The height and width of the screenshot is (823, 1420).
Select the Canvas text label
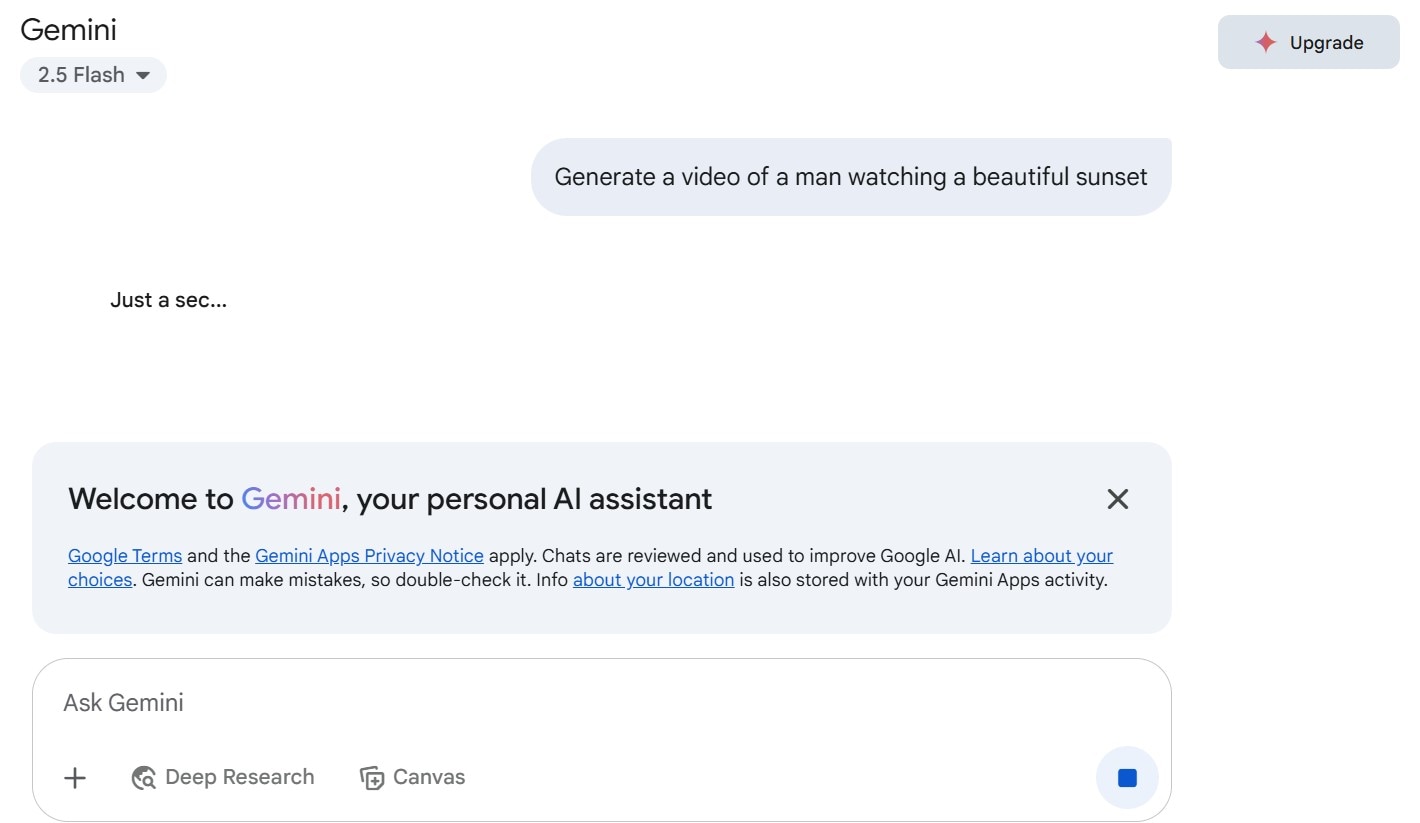[429, 777]
